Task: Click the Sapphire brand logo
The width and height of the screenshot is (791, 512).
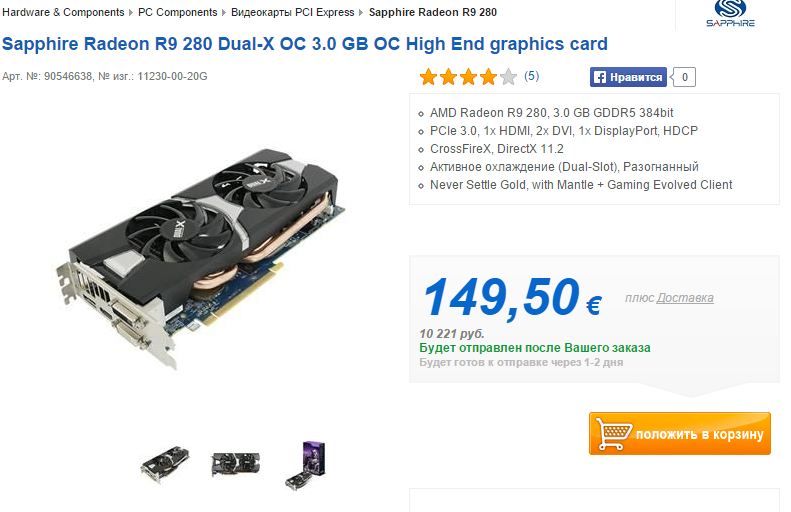Action: coord(730,14)
